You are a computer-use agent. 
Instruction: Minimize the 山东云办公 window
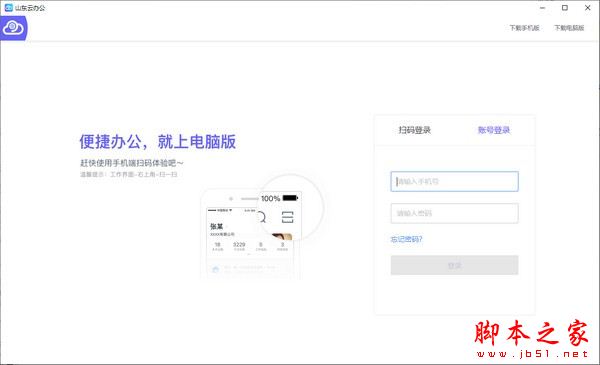point(543,8)
